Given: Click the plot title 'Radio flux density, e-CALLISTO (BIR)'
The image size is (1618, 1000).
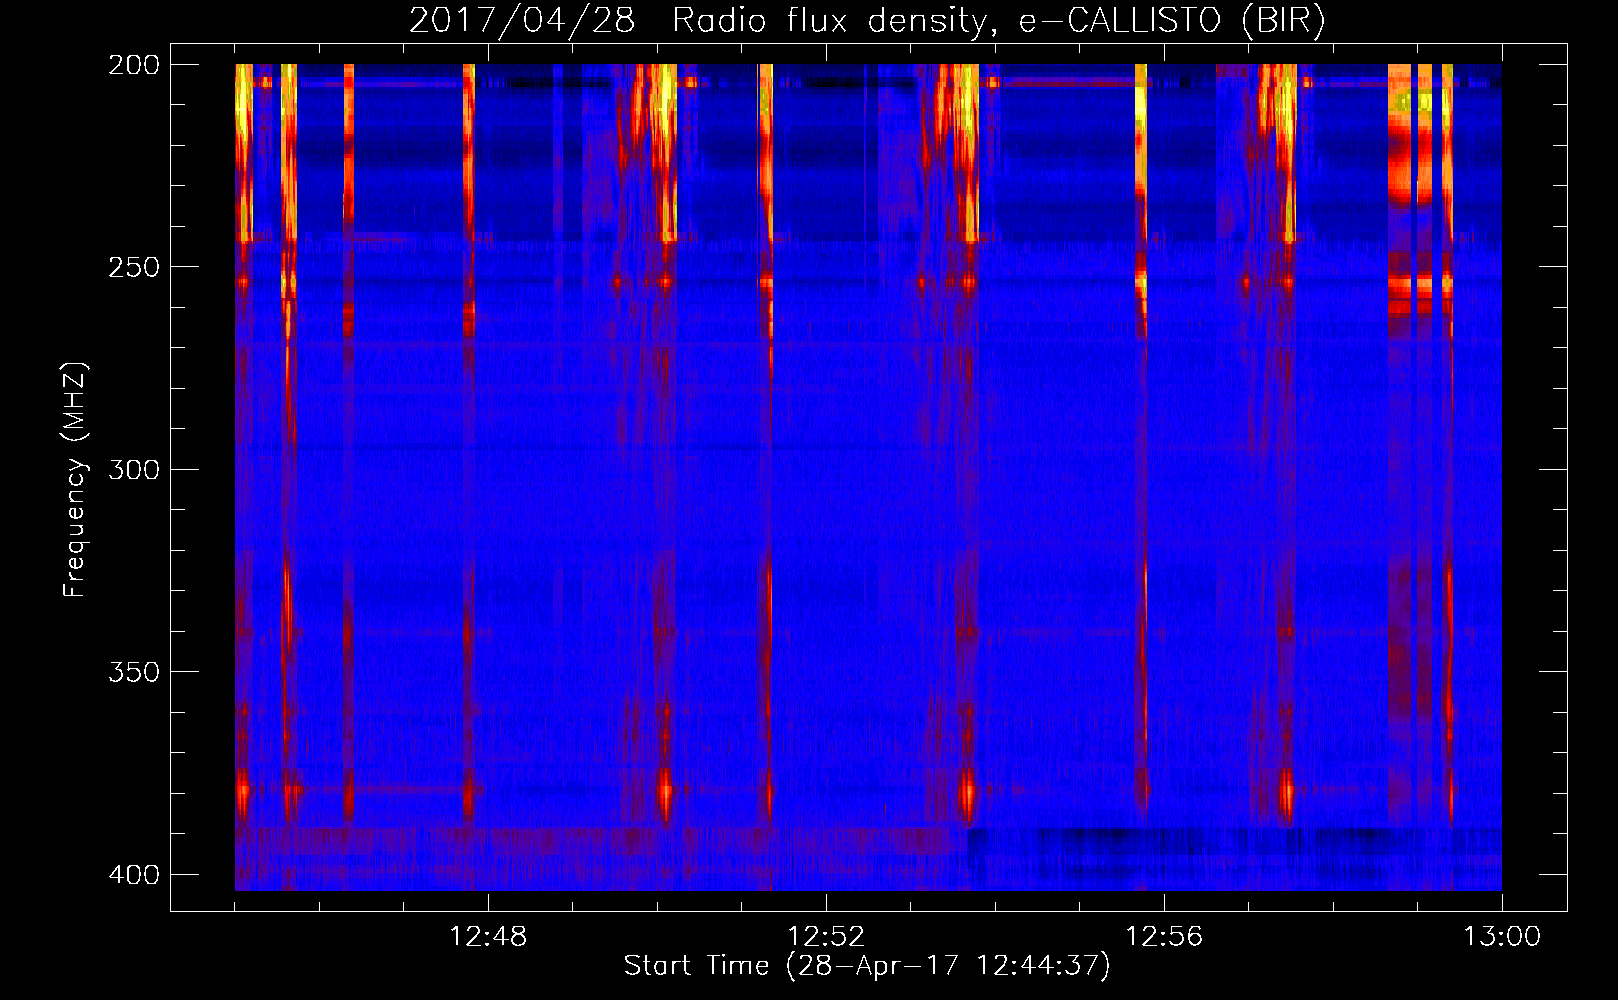Looking at the screenshot, I should [998, 20].
